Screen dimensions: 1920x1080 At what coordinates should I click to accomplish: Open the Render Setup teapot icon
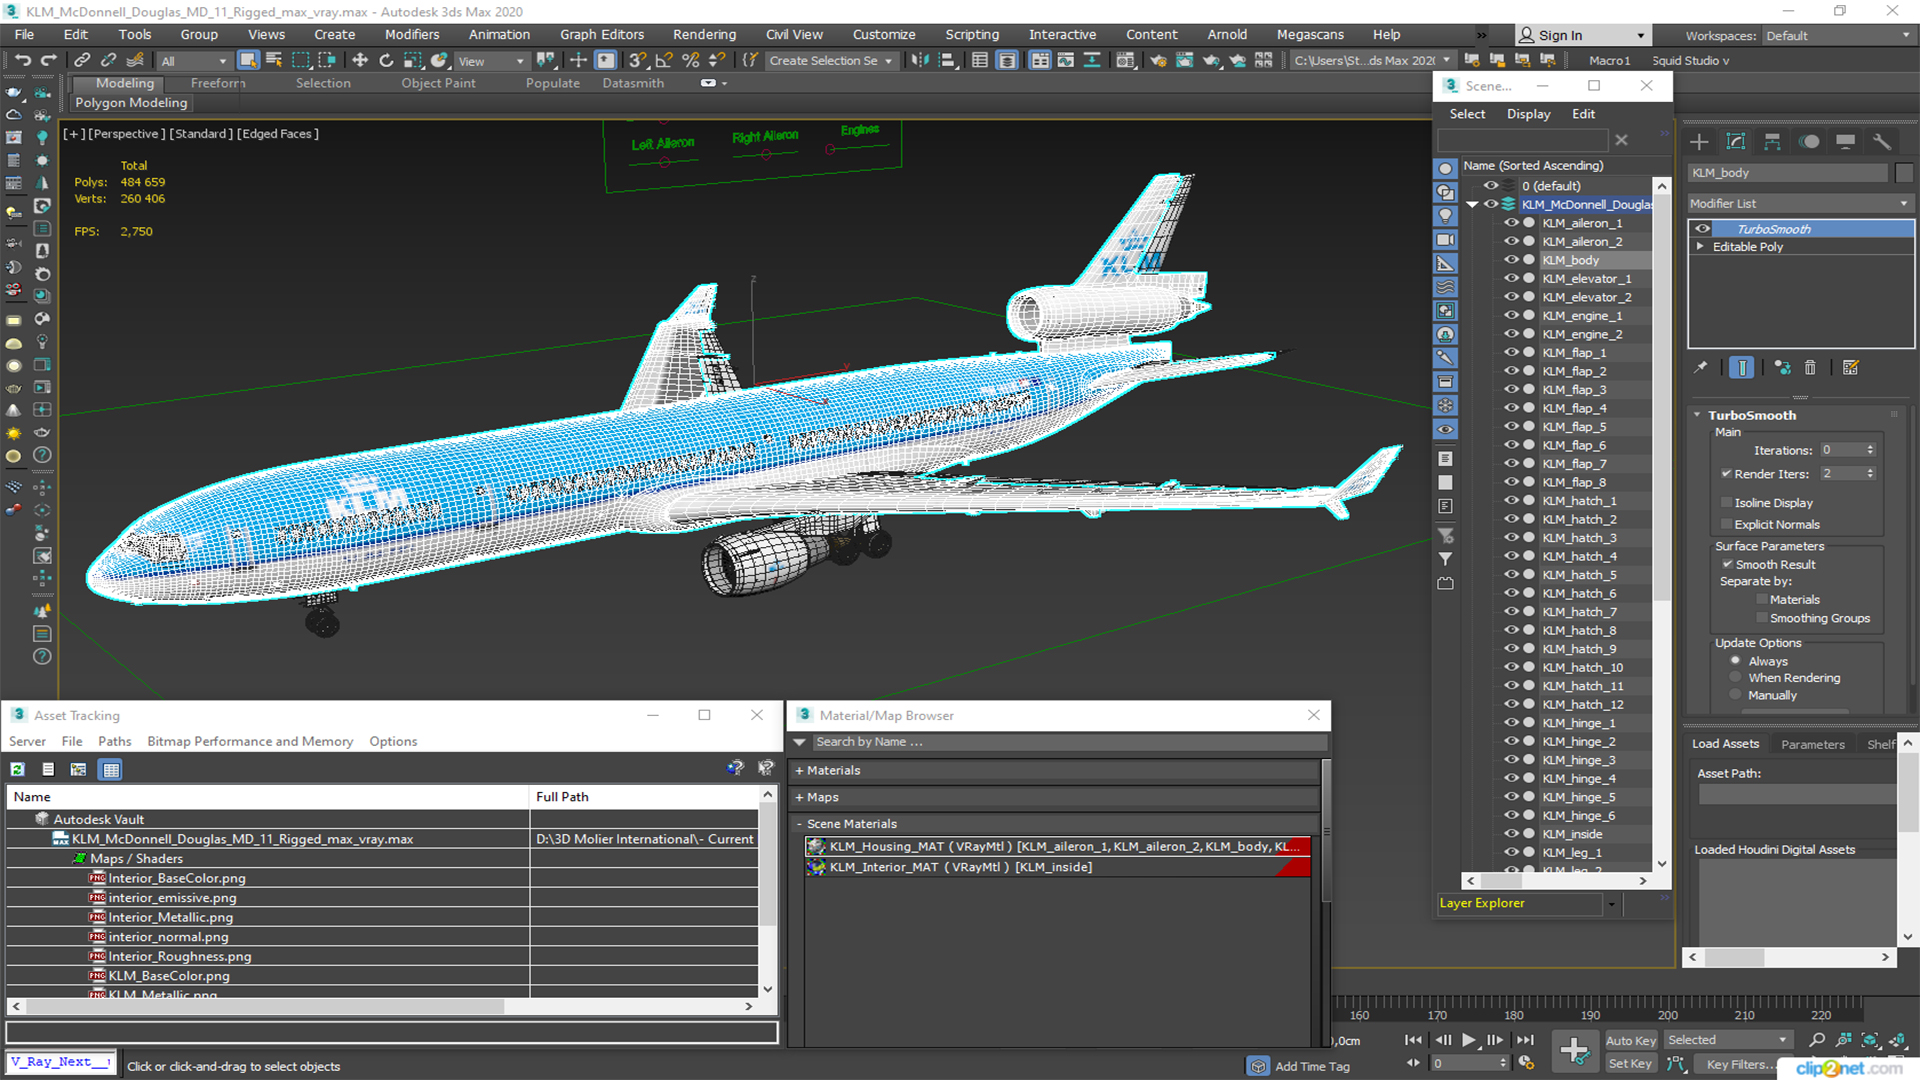click(1158, 60)
